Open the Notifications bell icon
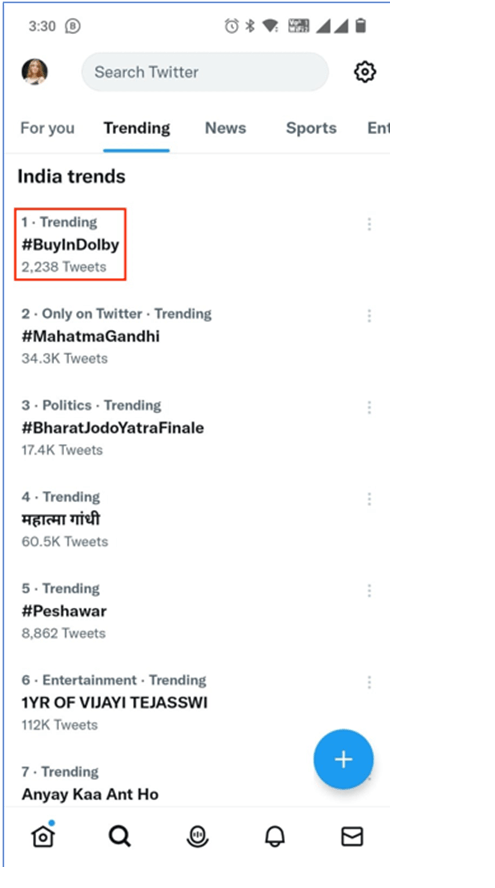Screen dimensions: 495x888 coord(275,836)
